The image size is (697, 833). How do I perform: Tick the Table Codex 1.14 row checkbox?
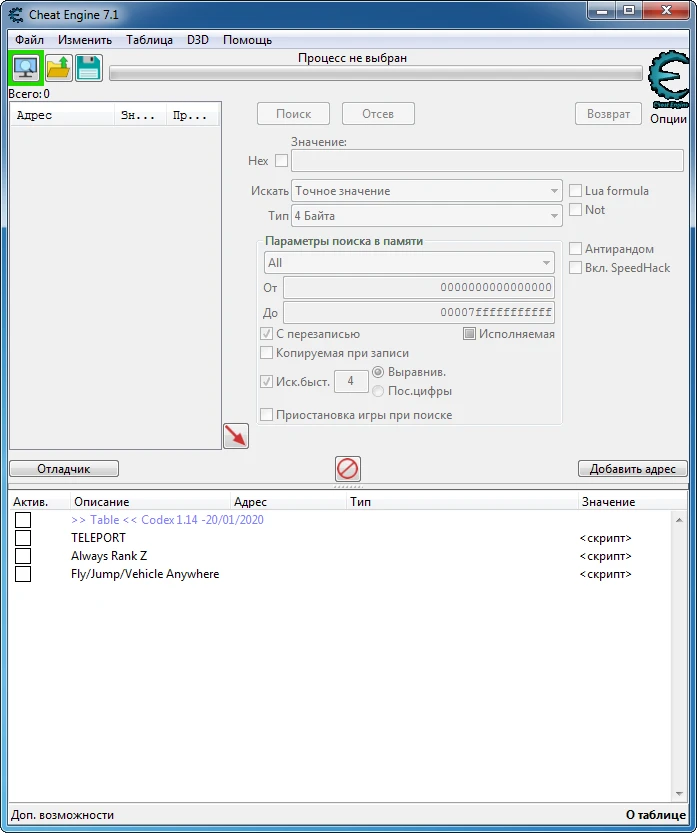tap(23, 520)
